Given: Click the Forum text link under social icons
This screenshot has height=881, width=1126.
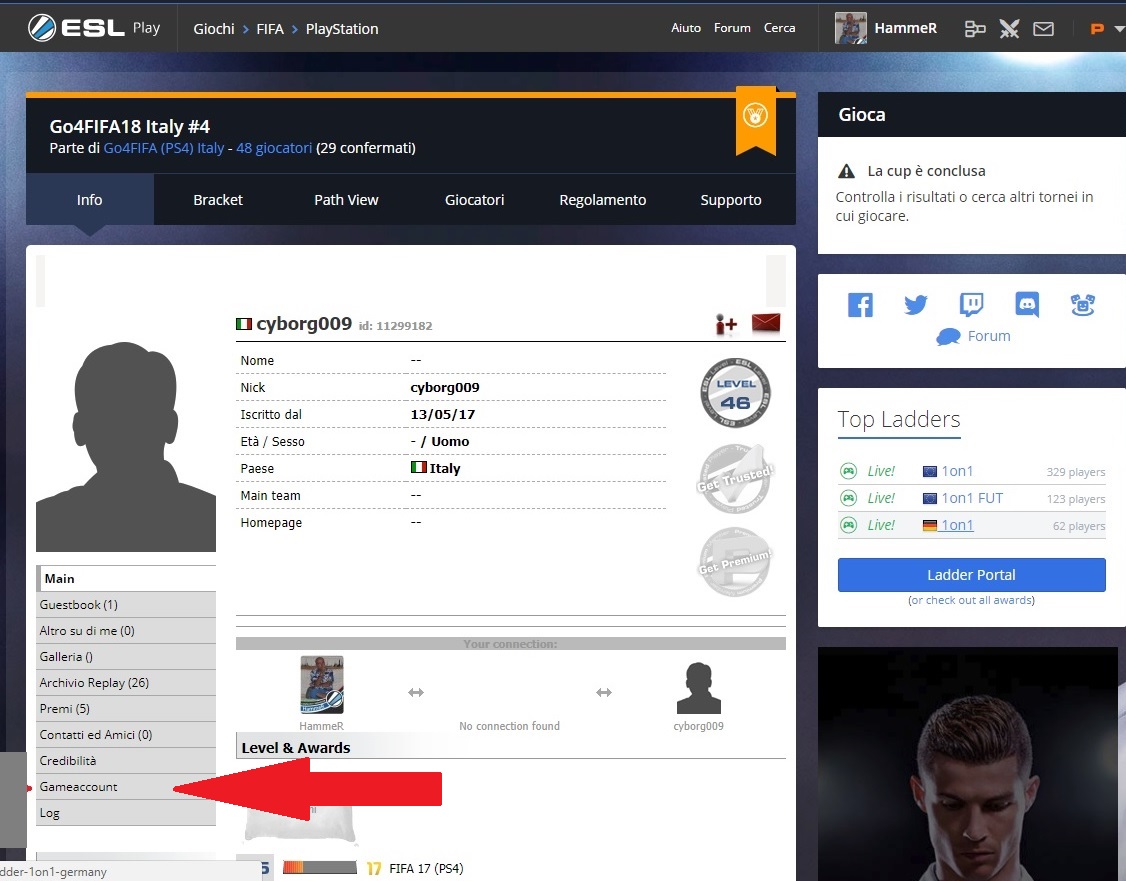Looking at the screenshot, I should (x=989, y=336).
